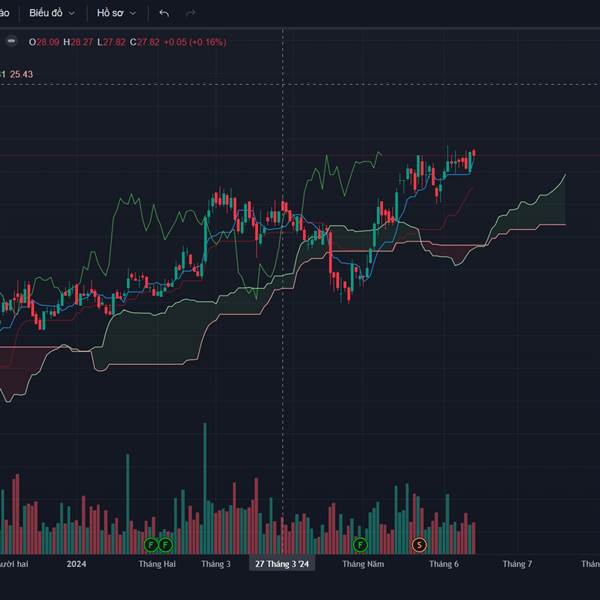Click the undo arrow in the toolbar

tap(164, 13)
